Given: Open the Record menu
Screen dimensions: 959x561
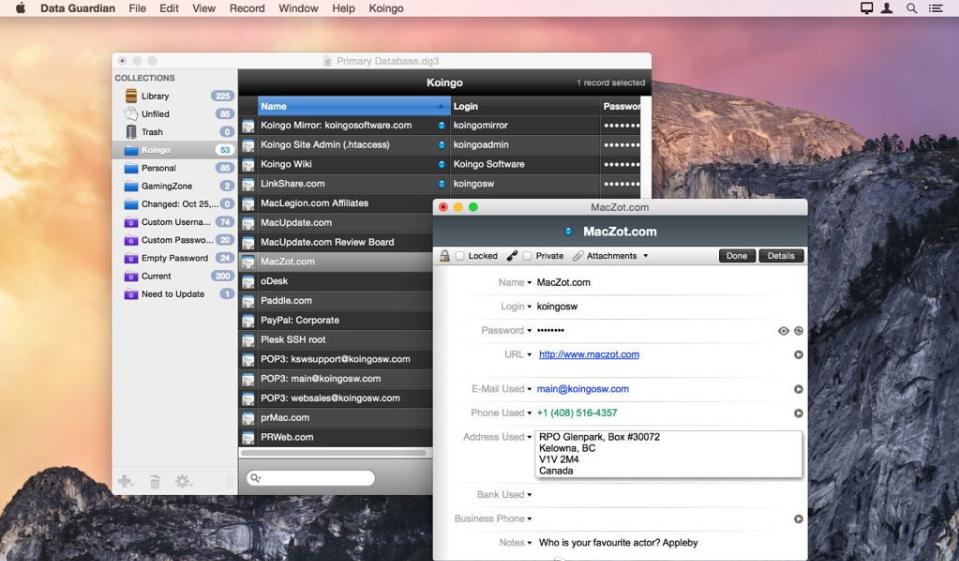Looking at the screenshot, I should (x=247, y=8).
